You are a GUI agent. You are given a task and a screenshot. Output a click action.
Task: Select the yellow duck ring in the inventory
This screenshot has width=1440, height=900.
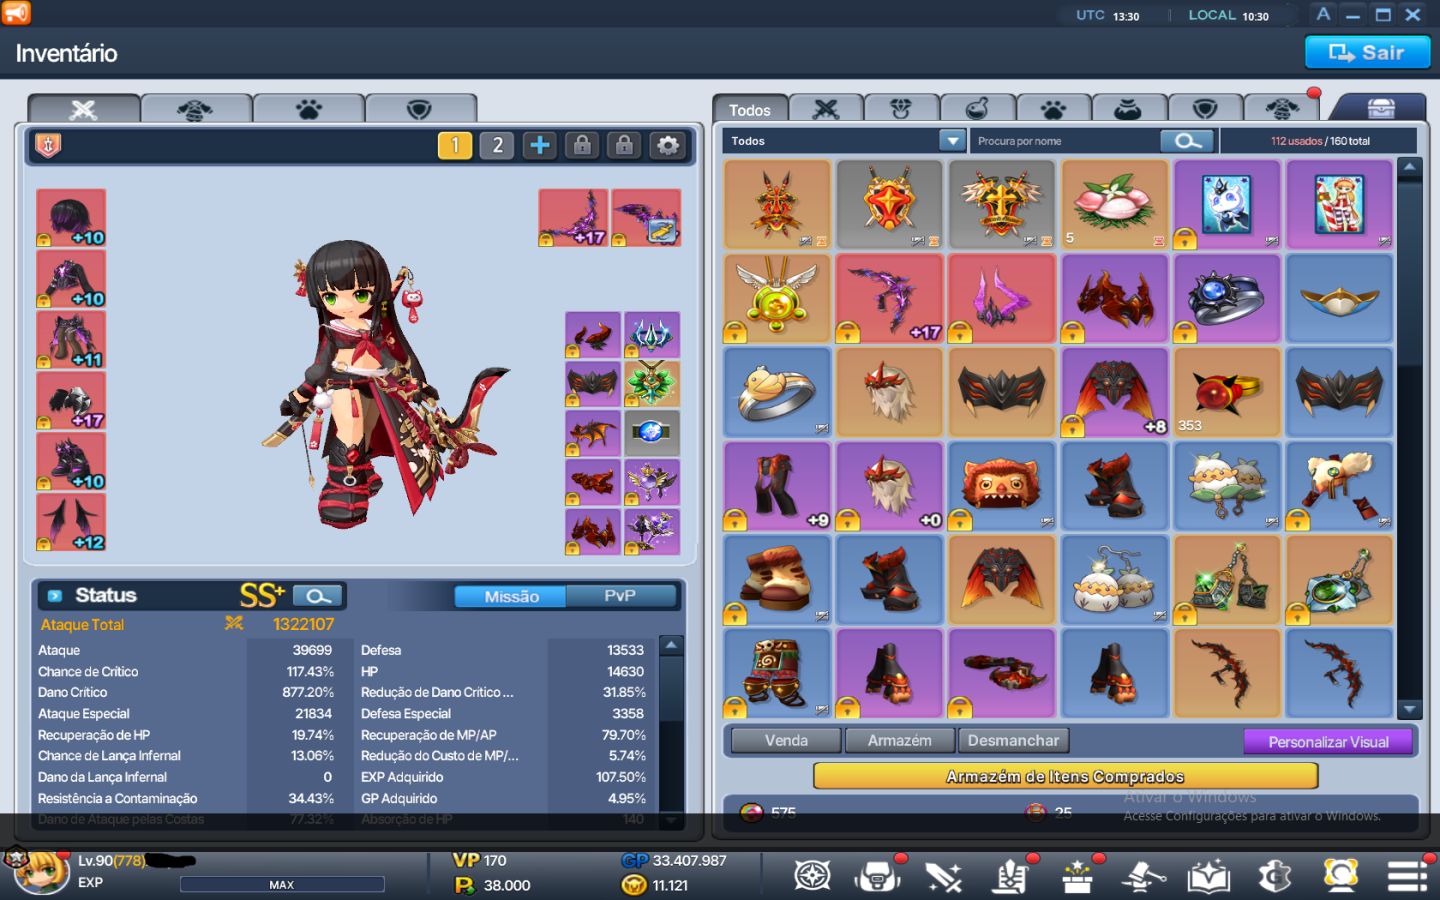777,392
